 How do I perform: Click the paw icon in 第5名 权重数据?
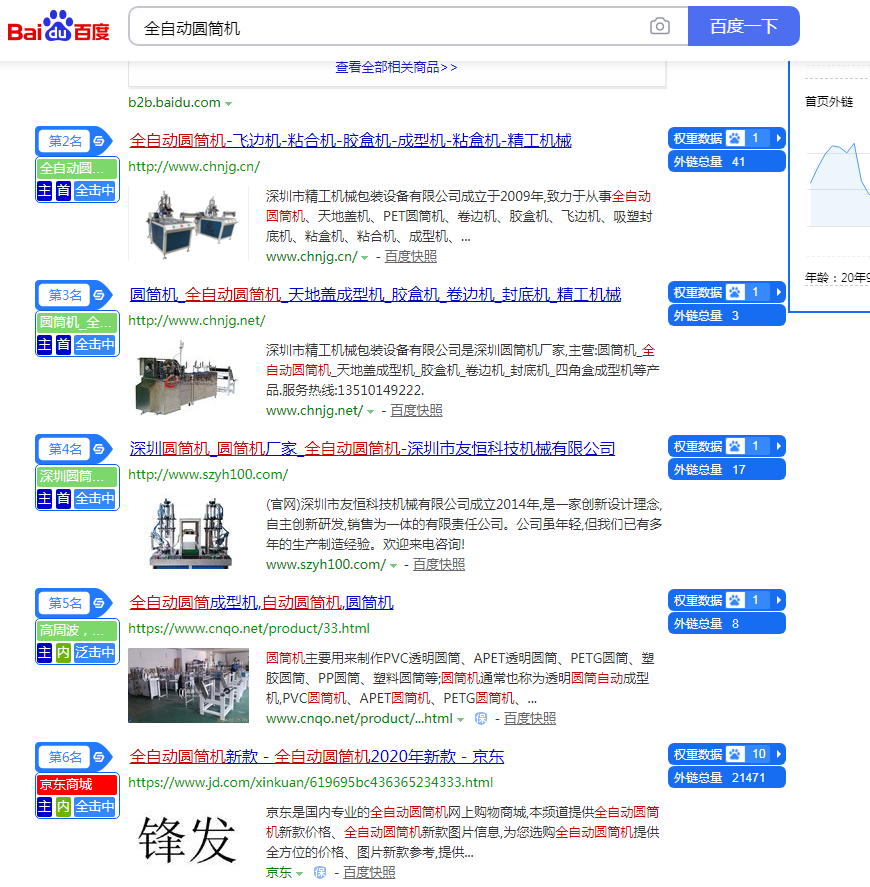(x=735, y=600)
